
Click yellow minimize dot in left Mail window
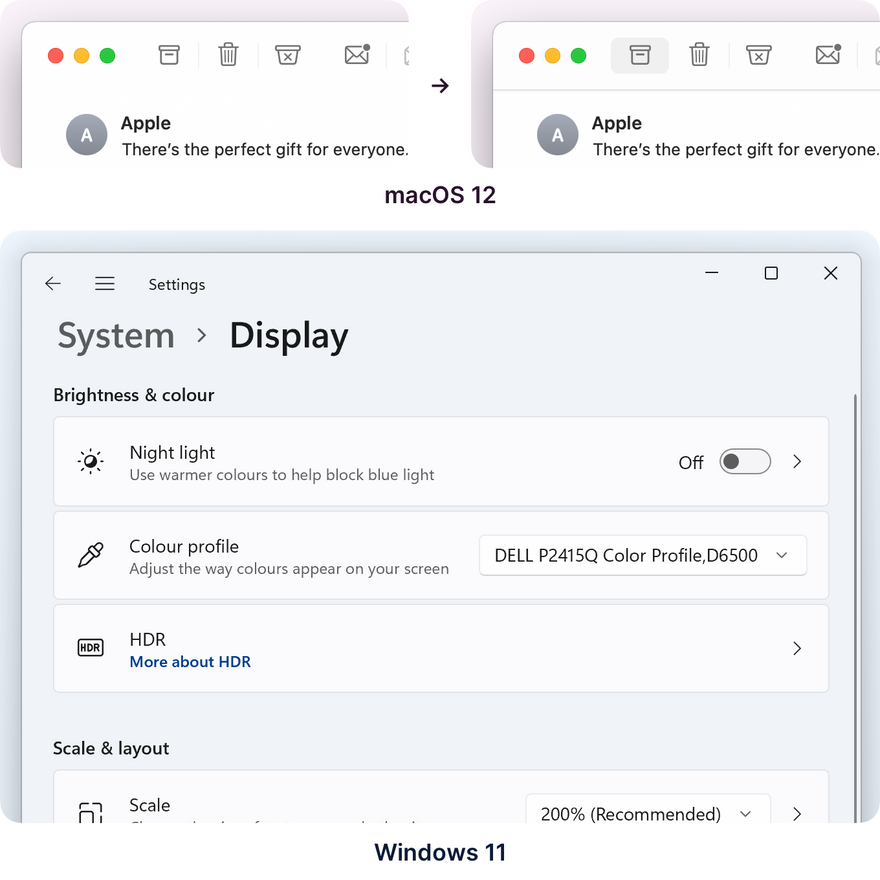tap(81, 56)
